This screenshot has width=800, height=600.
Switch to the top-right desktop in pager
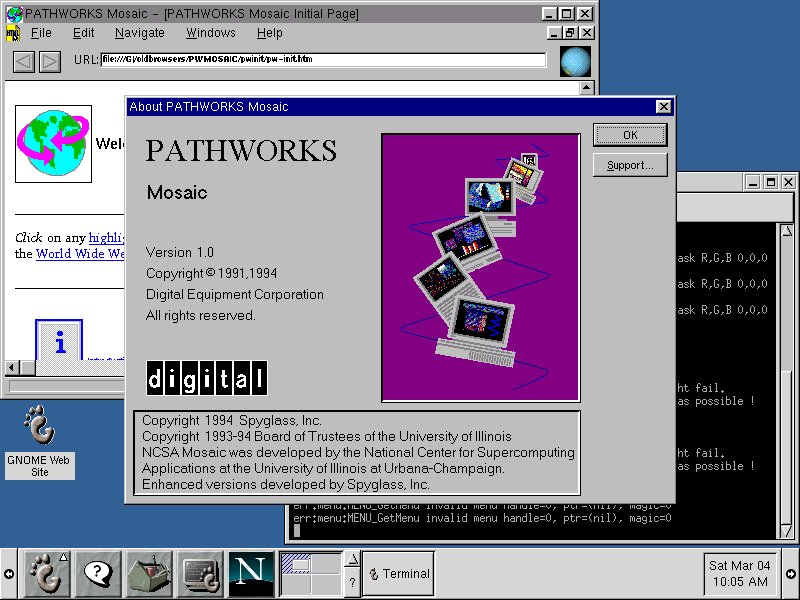tap(326, 563)
